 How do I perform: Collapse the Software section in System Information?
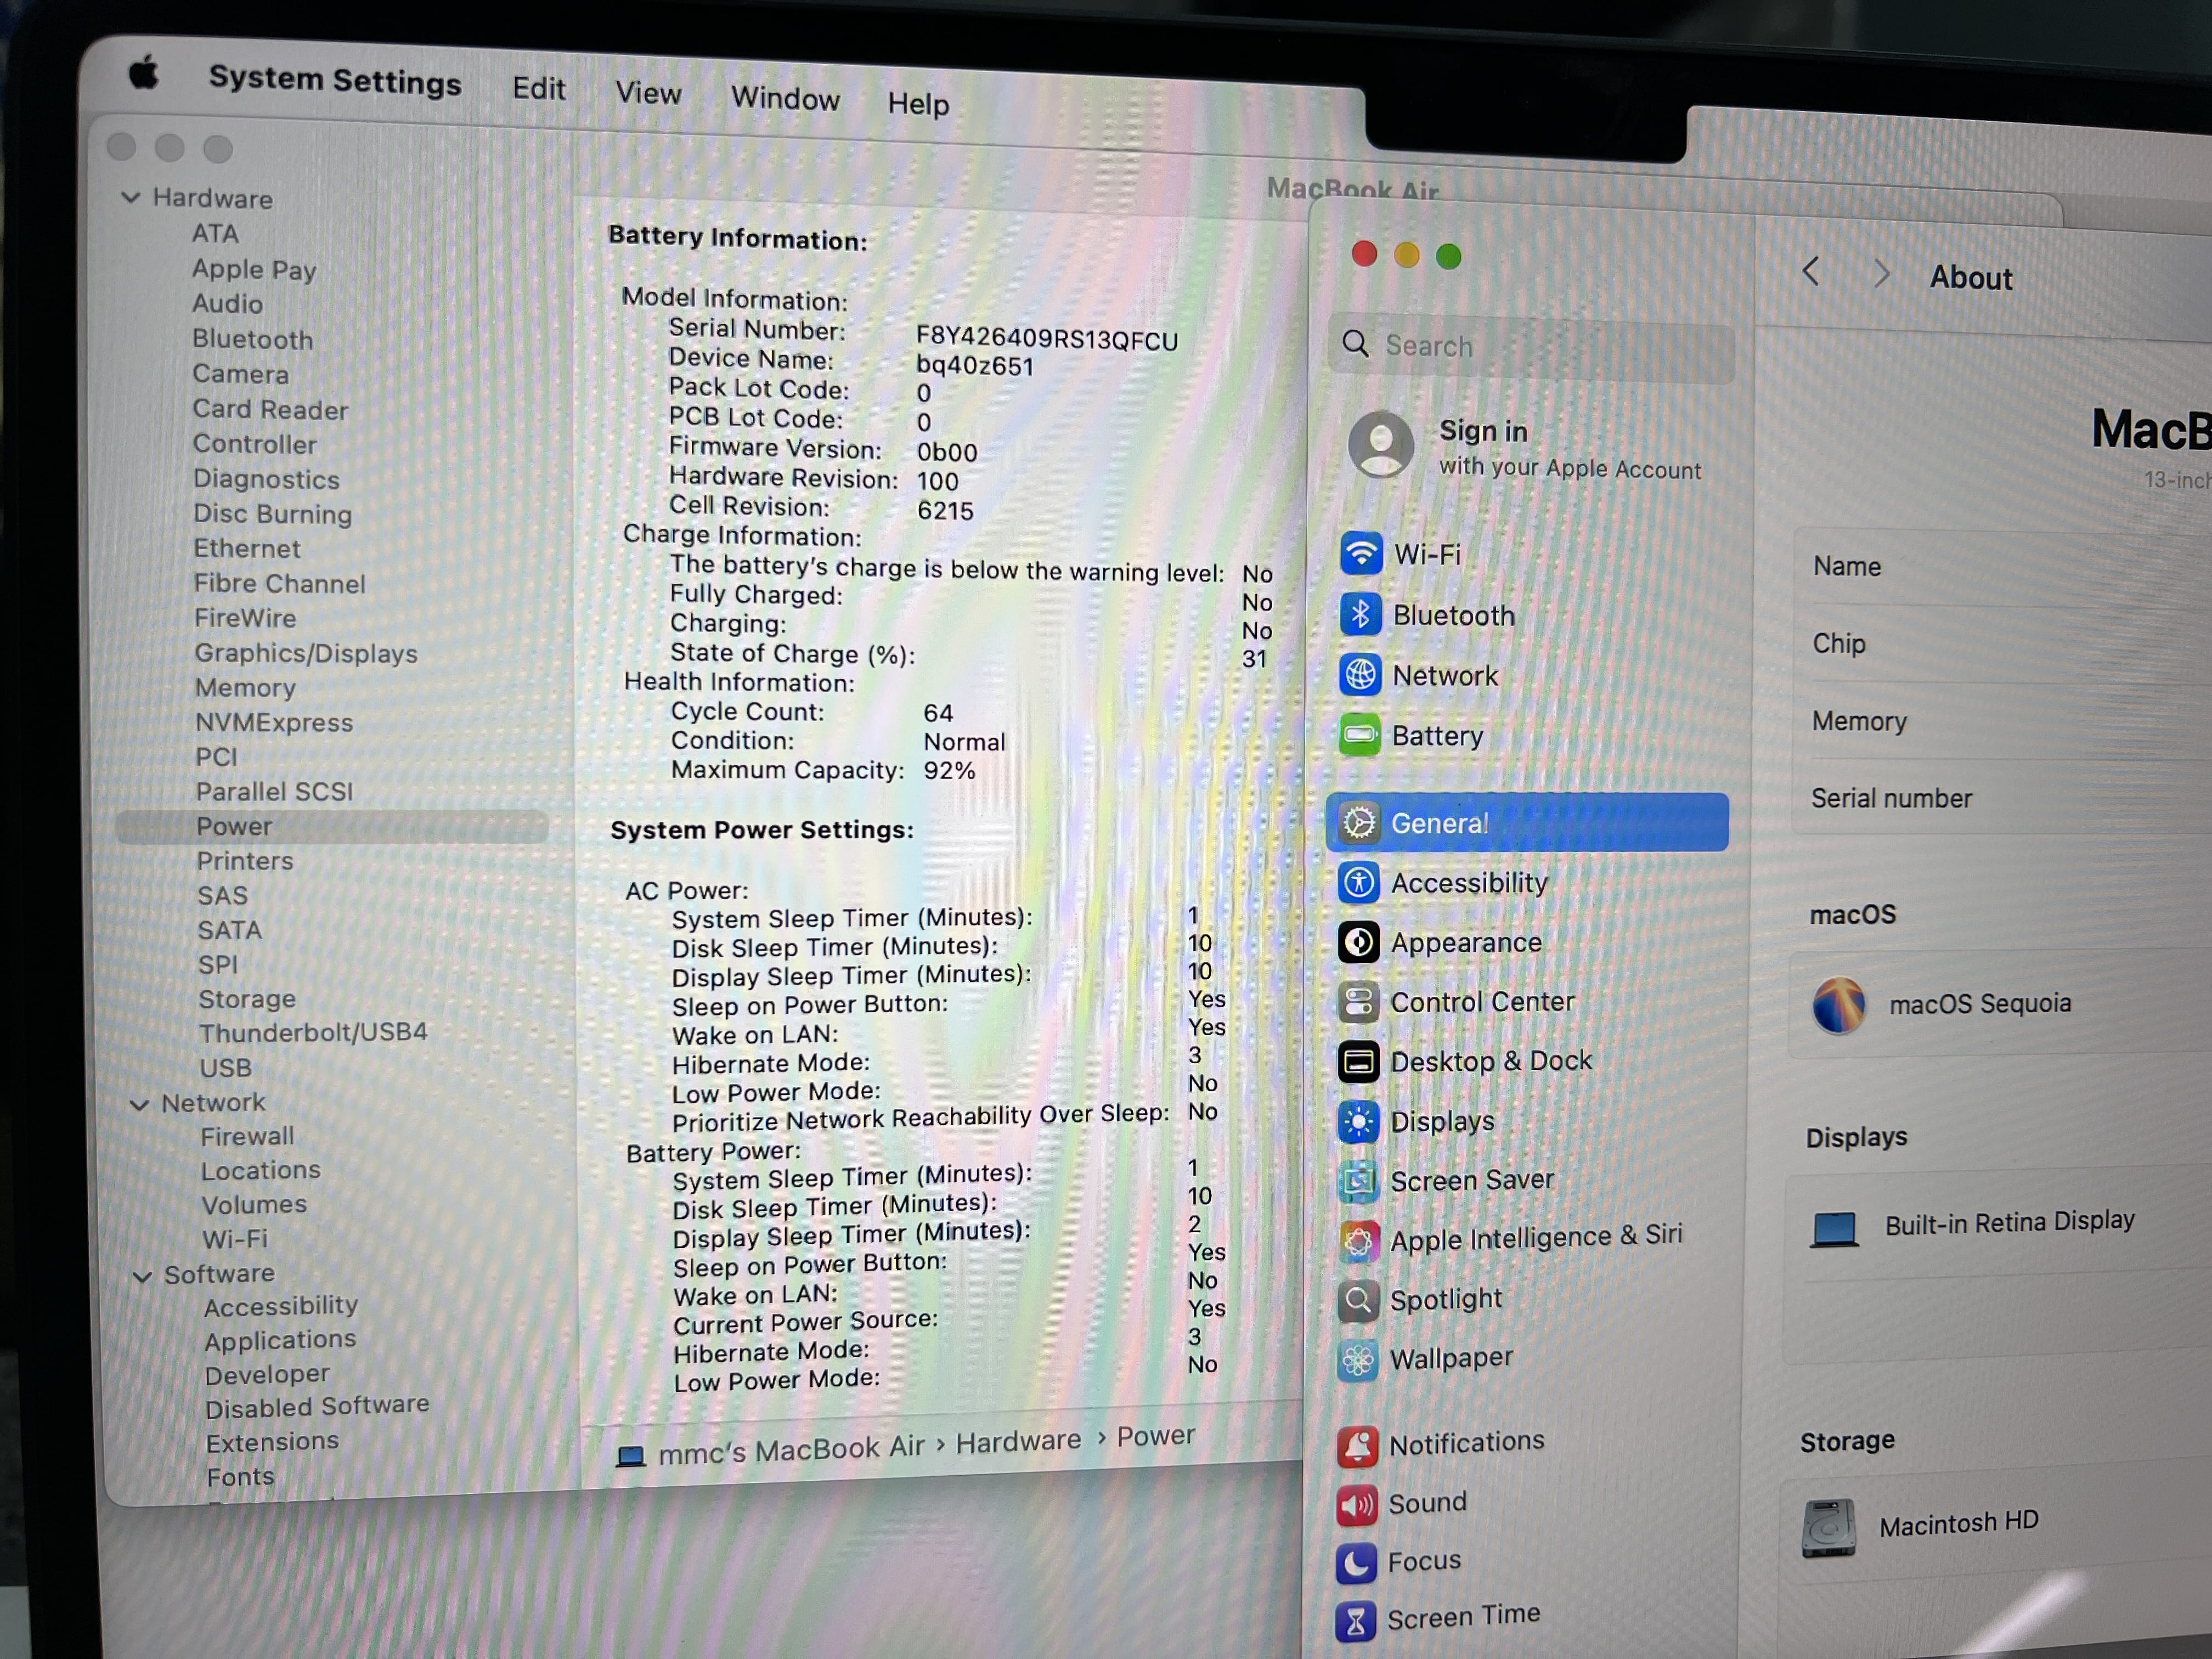click(143, 1276)
